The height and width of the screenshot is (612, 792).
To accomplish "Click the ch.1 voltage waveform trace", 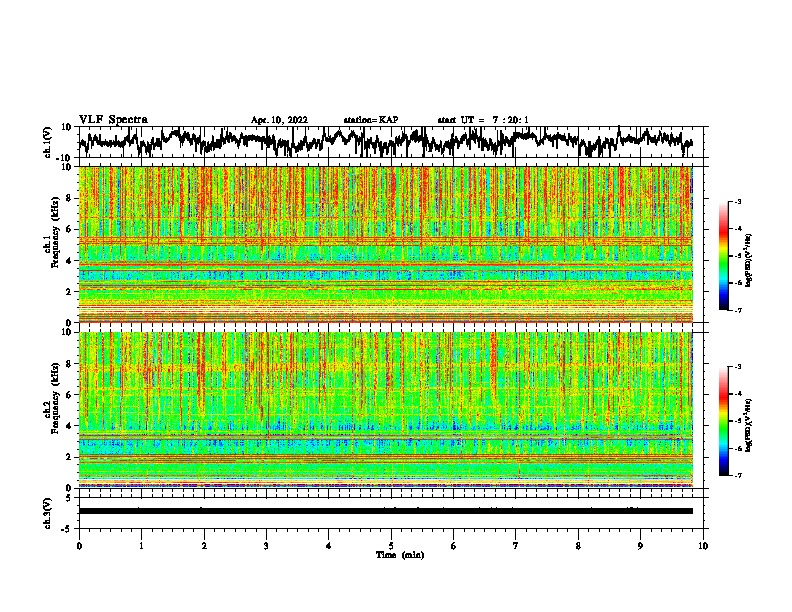I will (x=386, y=141).
